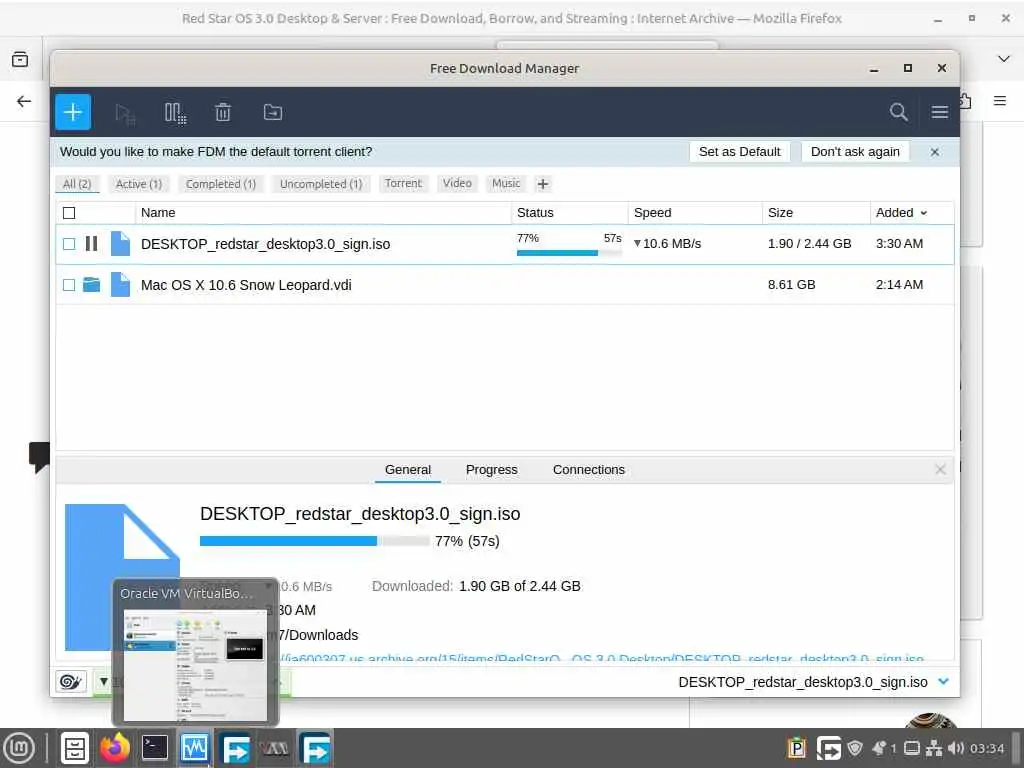The image size is (1024, 768).
Task: Open the Terminal from the taskbar
Action: click(x=155, y=748)
